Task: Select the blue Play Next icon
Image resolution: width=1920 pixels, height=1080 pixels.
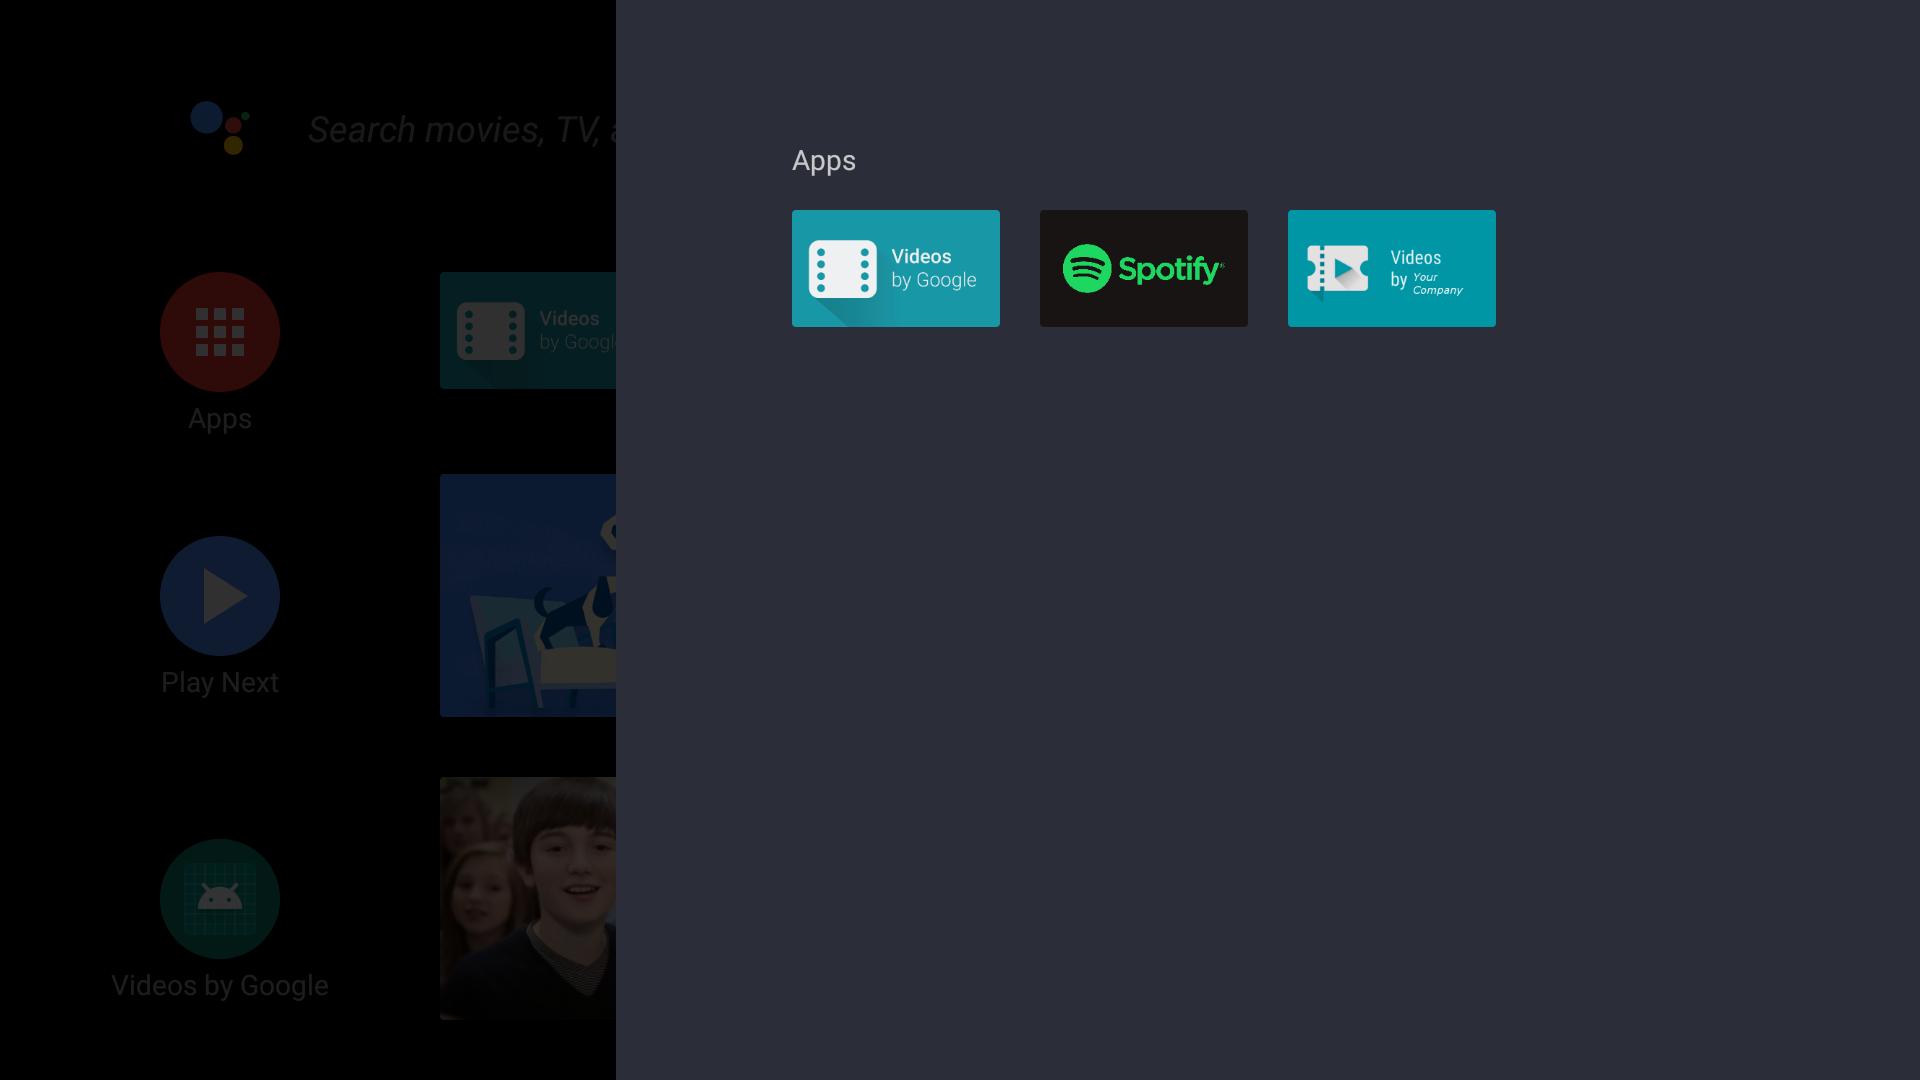Action: click(x=220, y=596)
